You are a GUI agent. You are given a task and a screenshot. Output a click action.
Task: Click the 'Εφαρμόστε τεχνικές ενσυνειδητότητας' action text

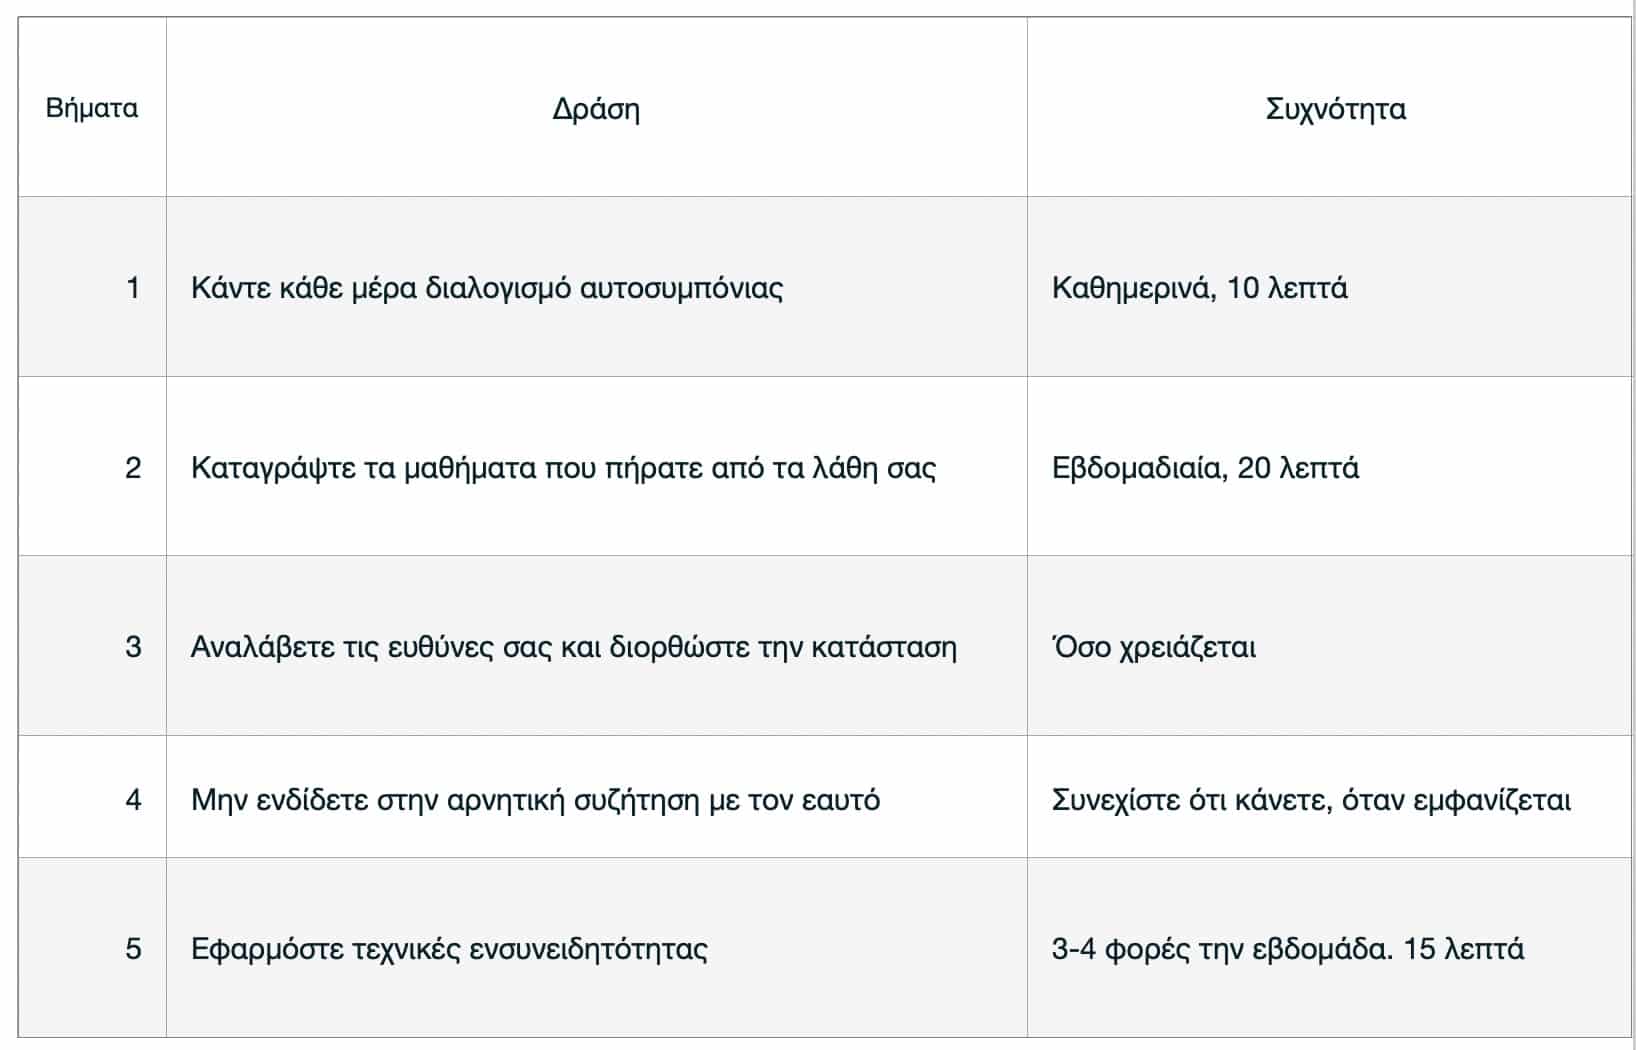point(449,948)
